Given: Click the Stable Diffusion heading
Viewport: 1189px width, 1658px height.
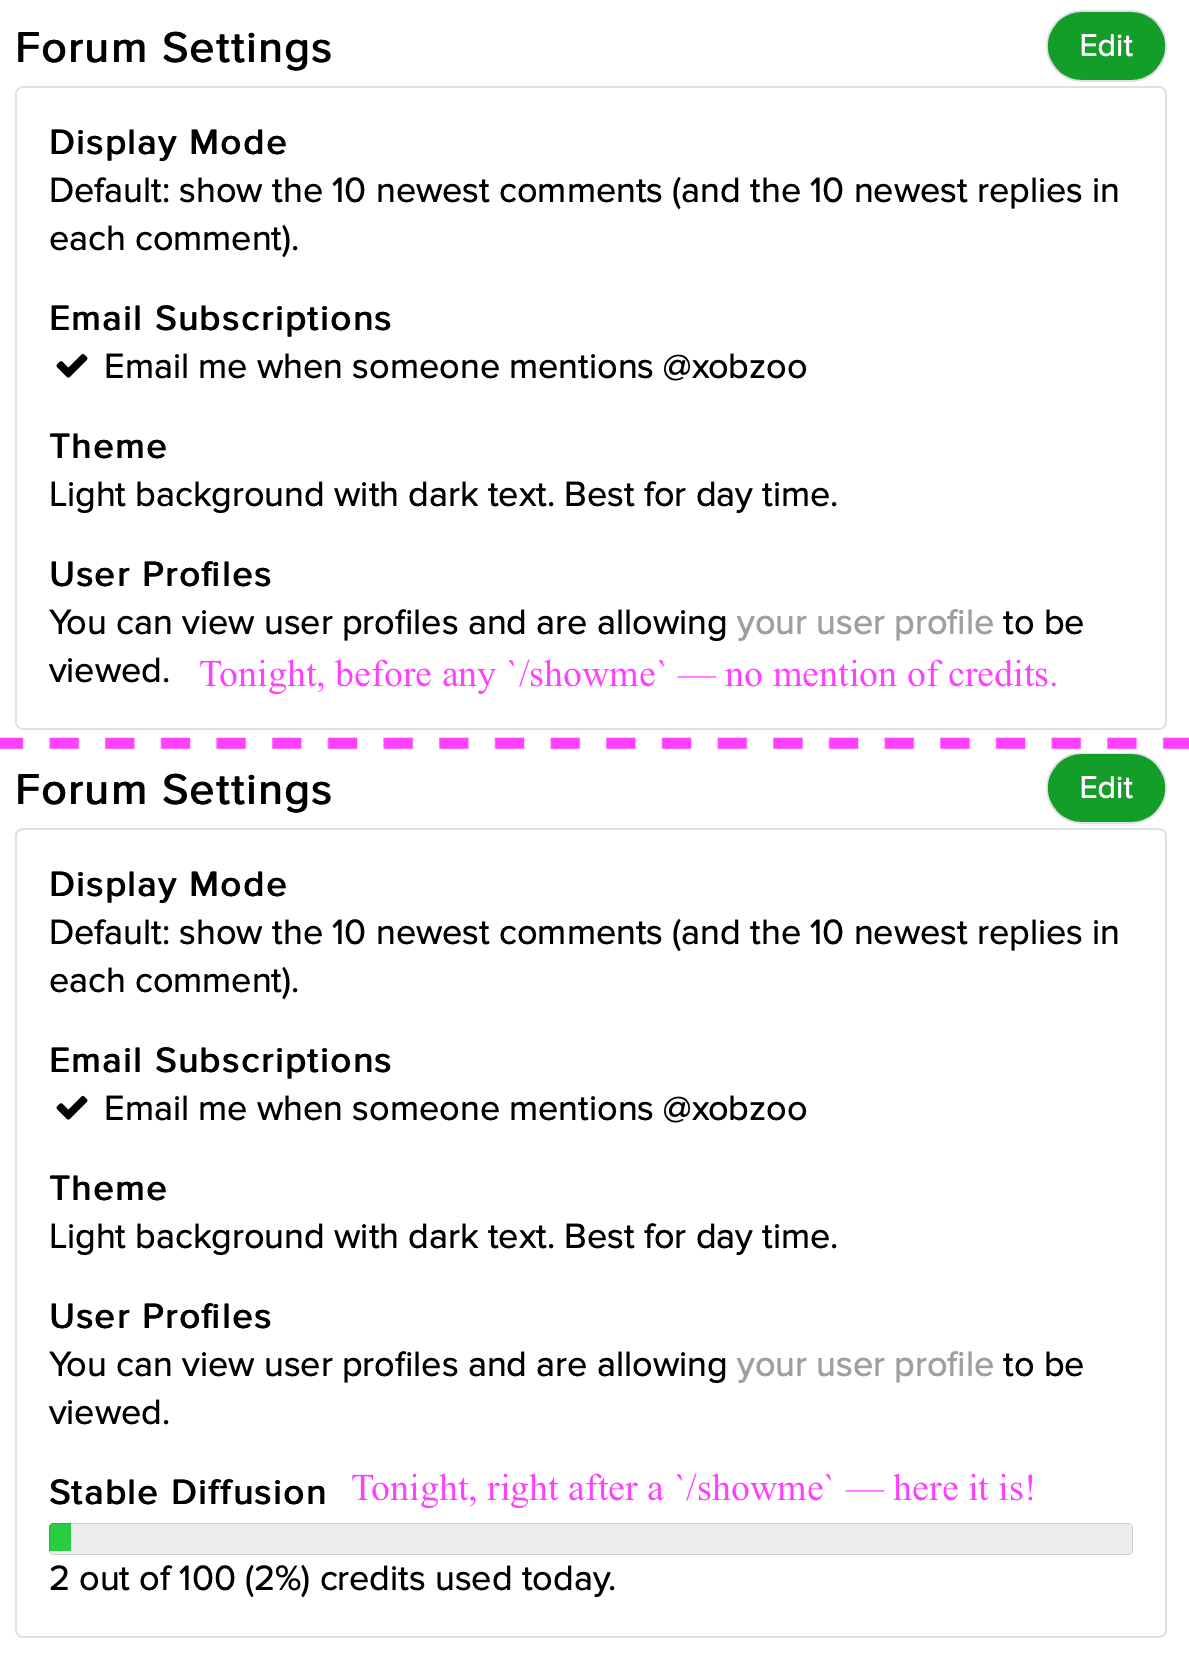Looking at the screenshot, I should [188, 1493].
